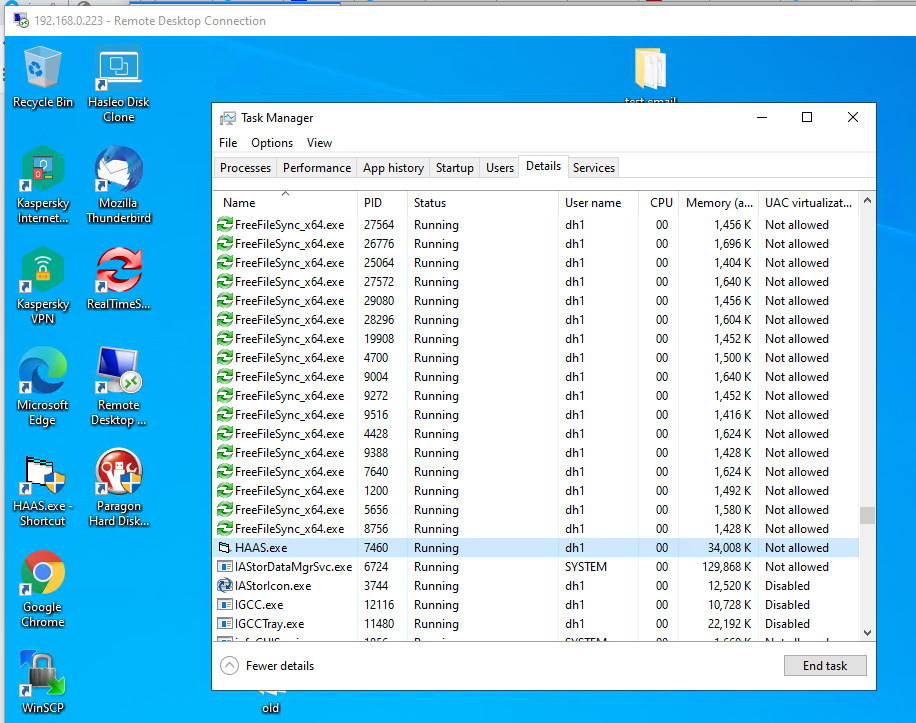Click SYSTEM user name for IAStorDataMgrSvc.exe
The width and height of the screenshot is (916, 723).
point(585,566)
